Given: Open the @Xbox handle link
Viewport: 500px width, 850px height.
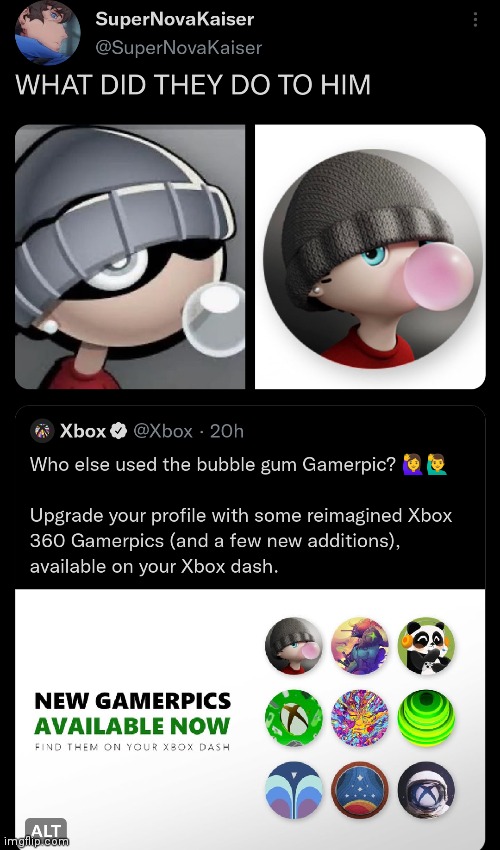Looking at the screenshot, I should (x=163, y=431).
